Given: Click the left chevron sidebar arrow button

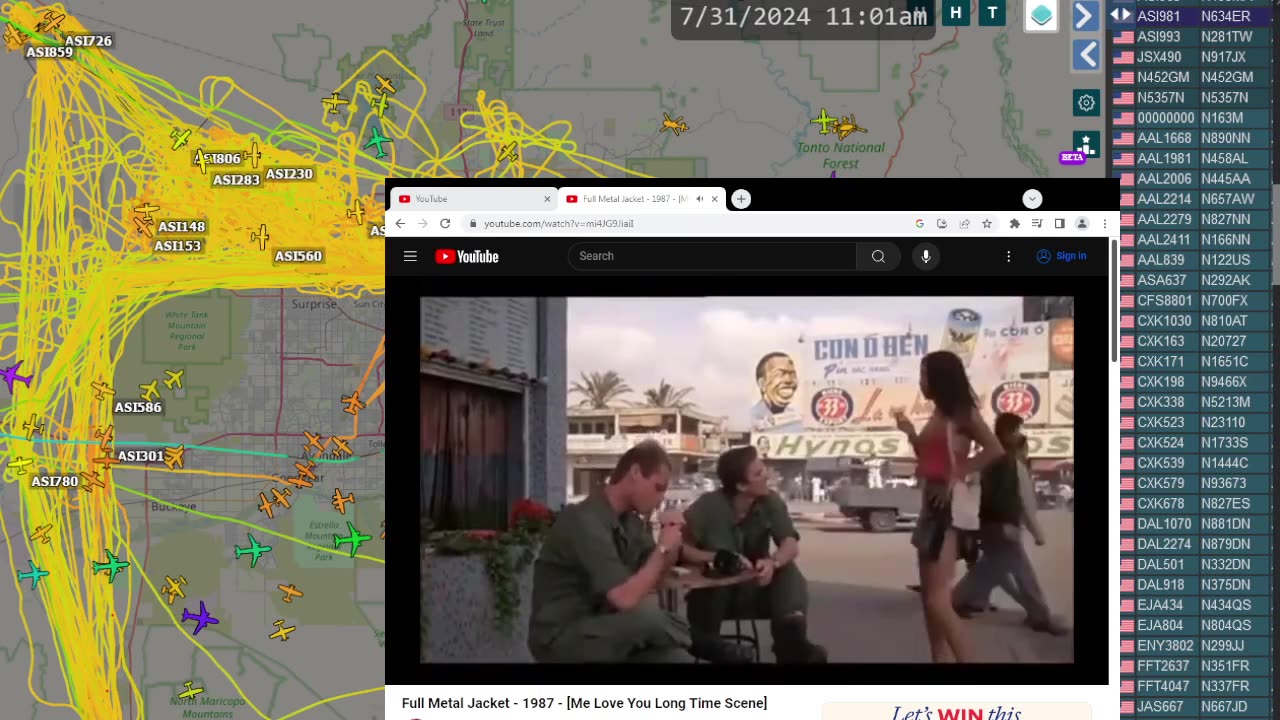Looking at the screenshot, I should point(1087,55).
